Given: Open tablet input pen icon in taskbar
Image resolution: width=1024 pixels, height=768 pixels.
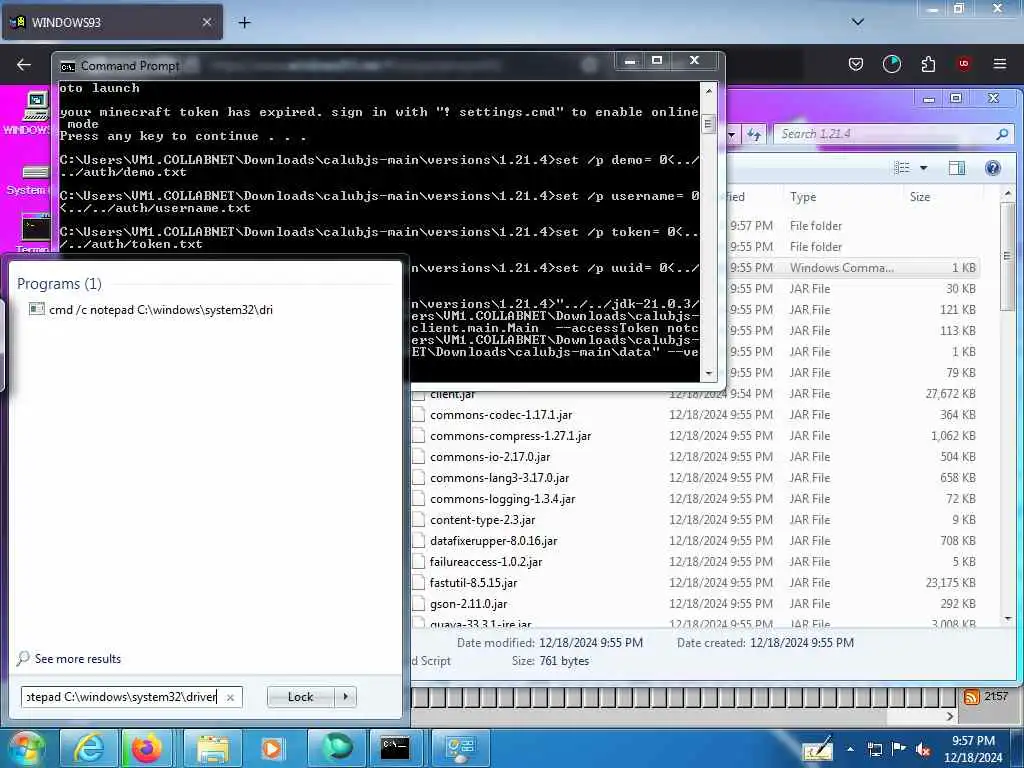Looking at the screenshot, I should pyautogui.click(x=819, y=750).
